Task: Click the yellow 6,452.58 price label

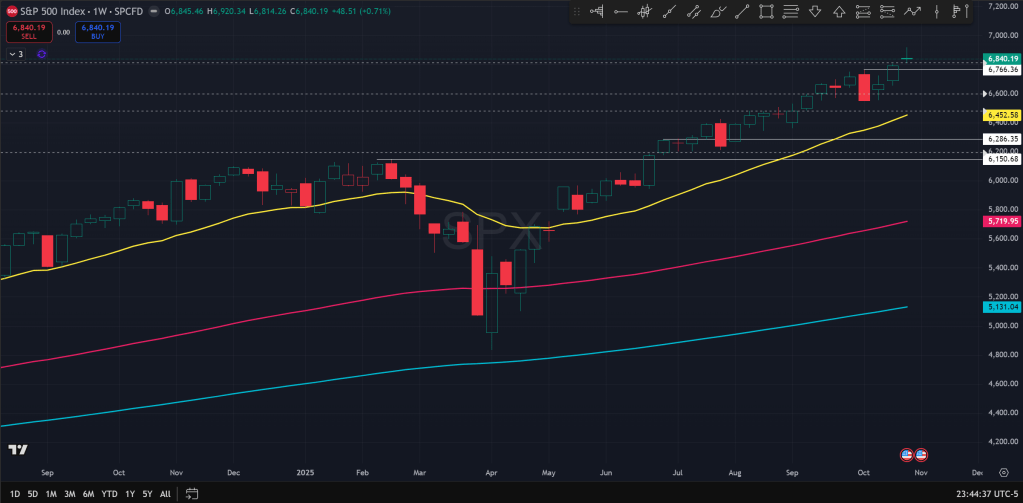Action: 1002,115
